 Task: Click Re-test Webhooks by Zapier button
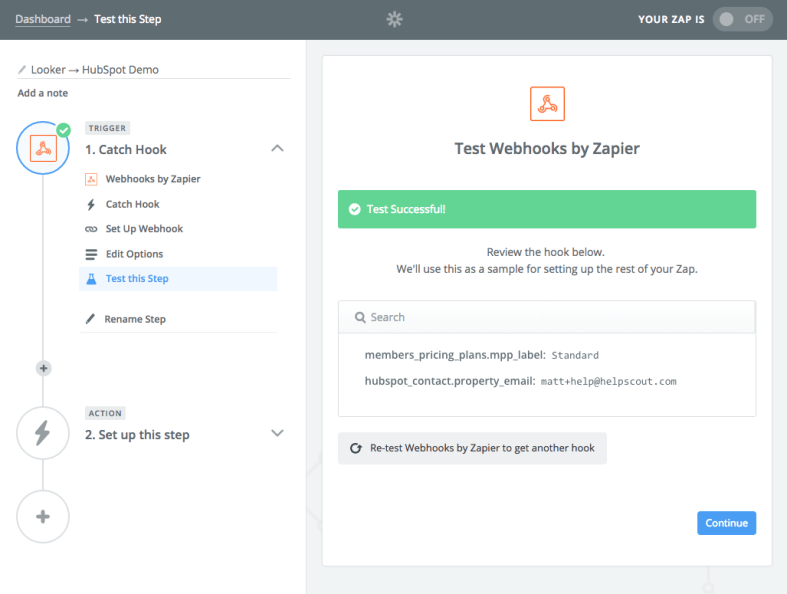472,448
